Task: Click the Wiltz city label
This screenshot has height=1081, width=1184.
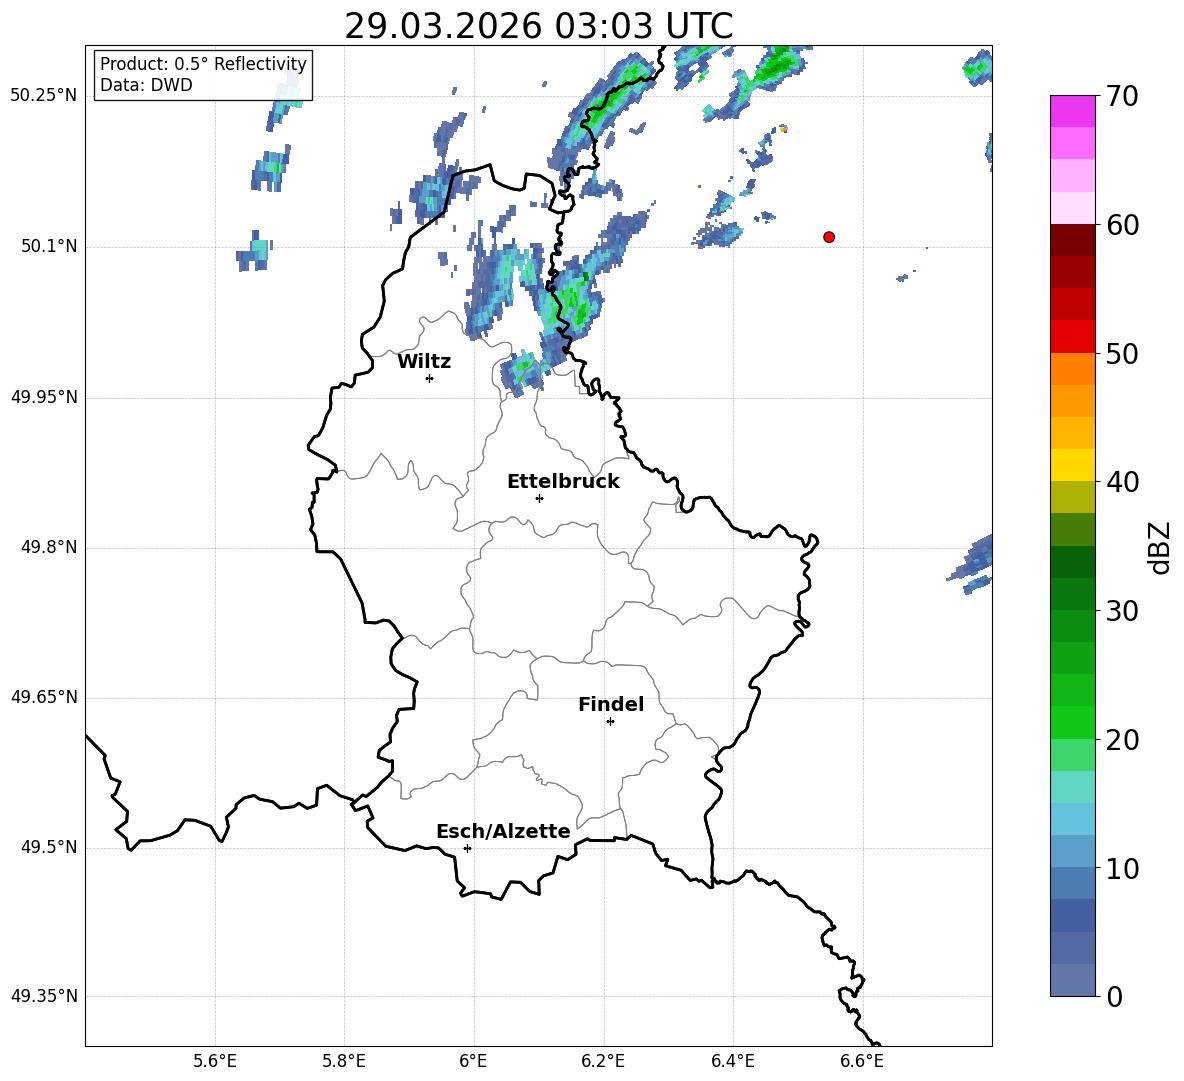Action: click(x=424, y=362)
